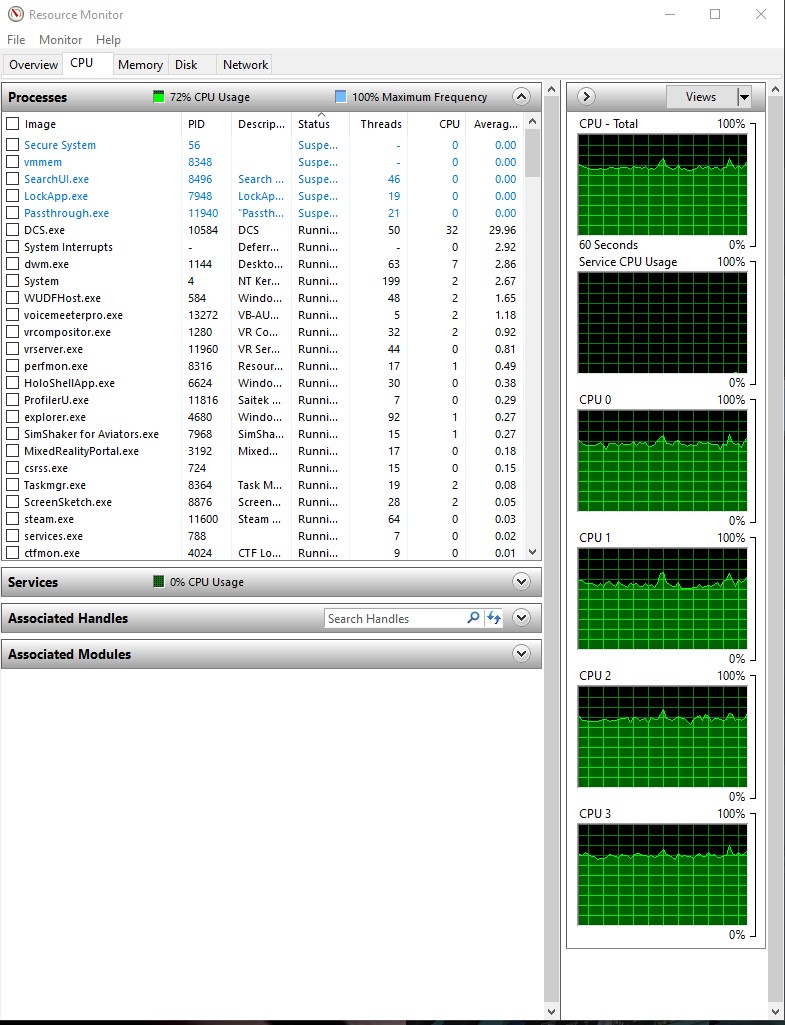Click the Service CPU Usage graph
This screenshot has width=785, height=1025.
(662, 323)
